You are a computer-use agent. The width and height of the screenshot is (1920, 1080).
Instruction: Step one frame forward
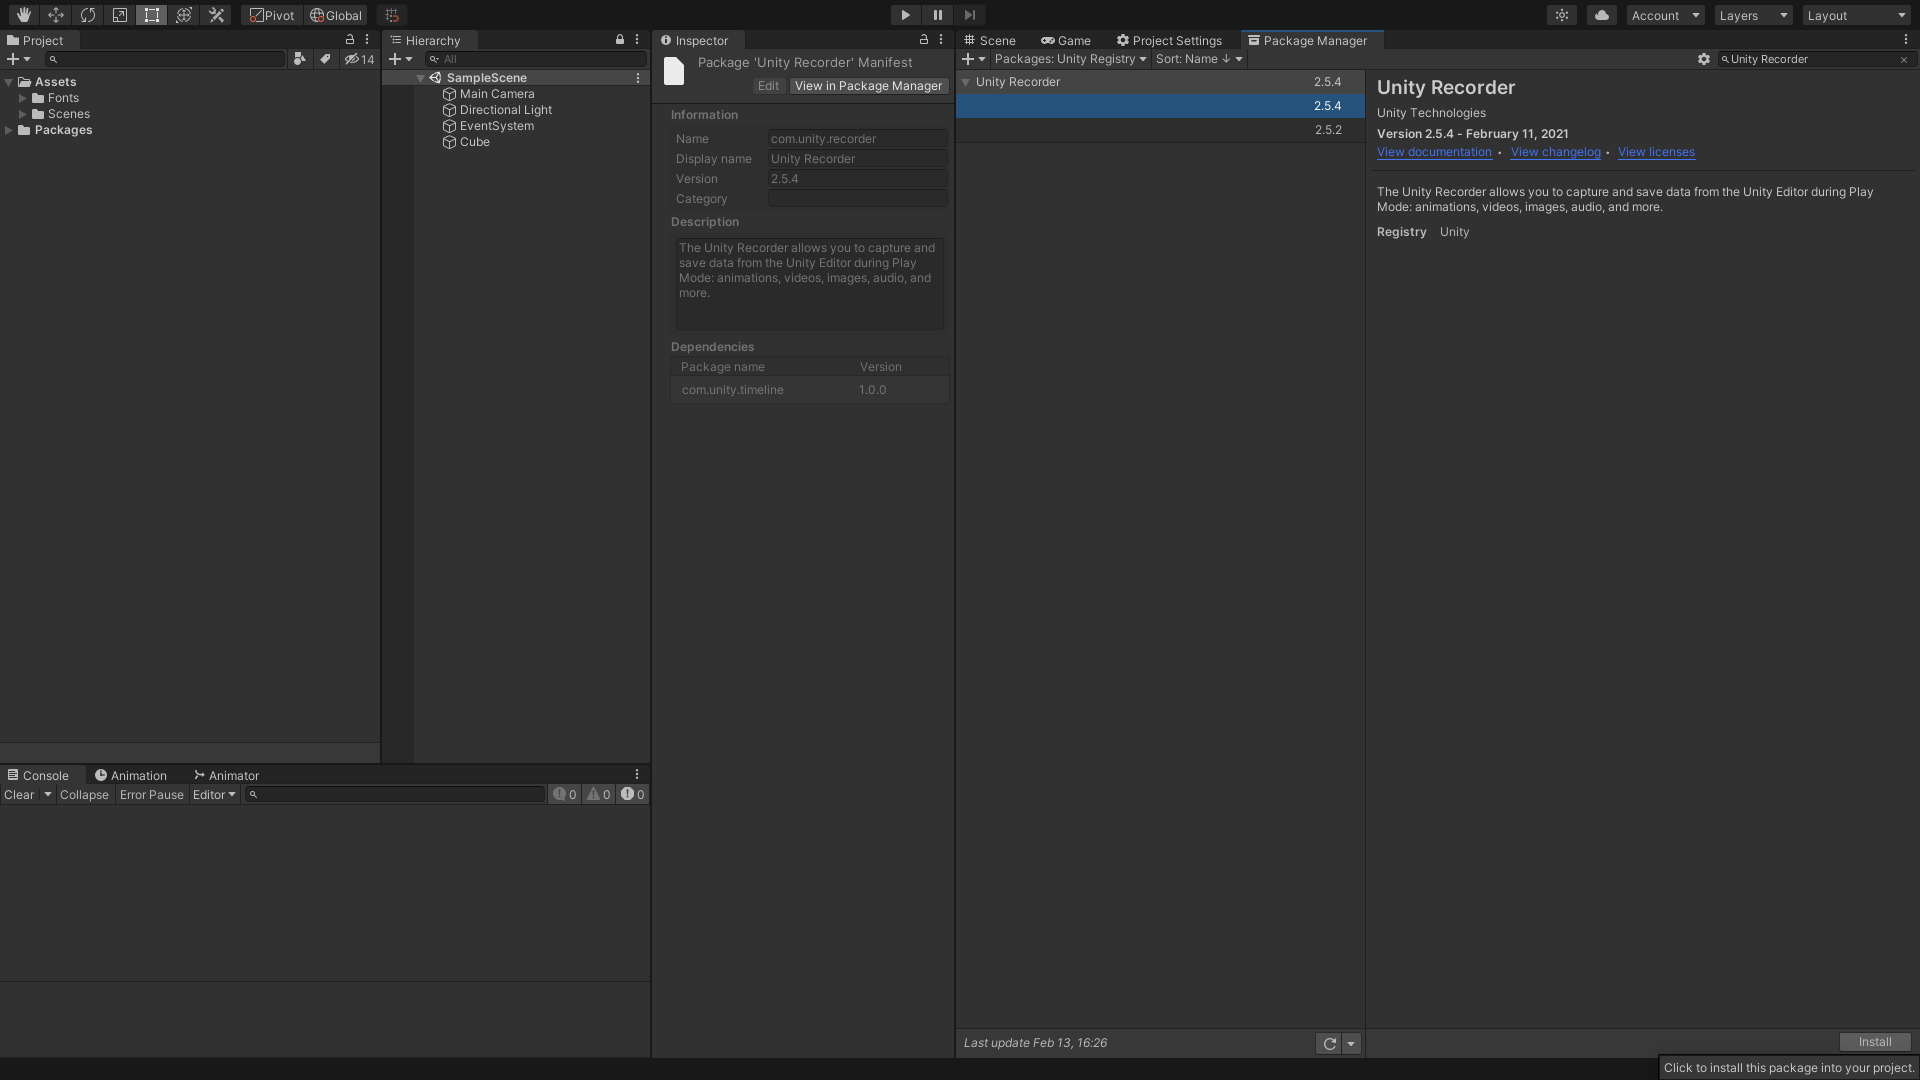point(969,15)
